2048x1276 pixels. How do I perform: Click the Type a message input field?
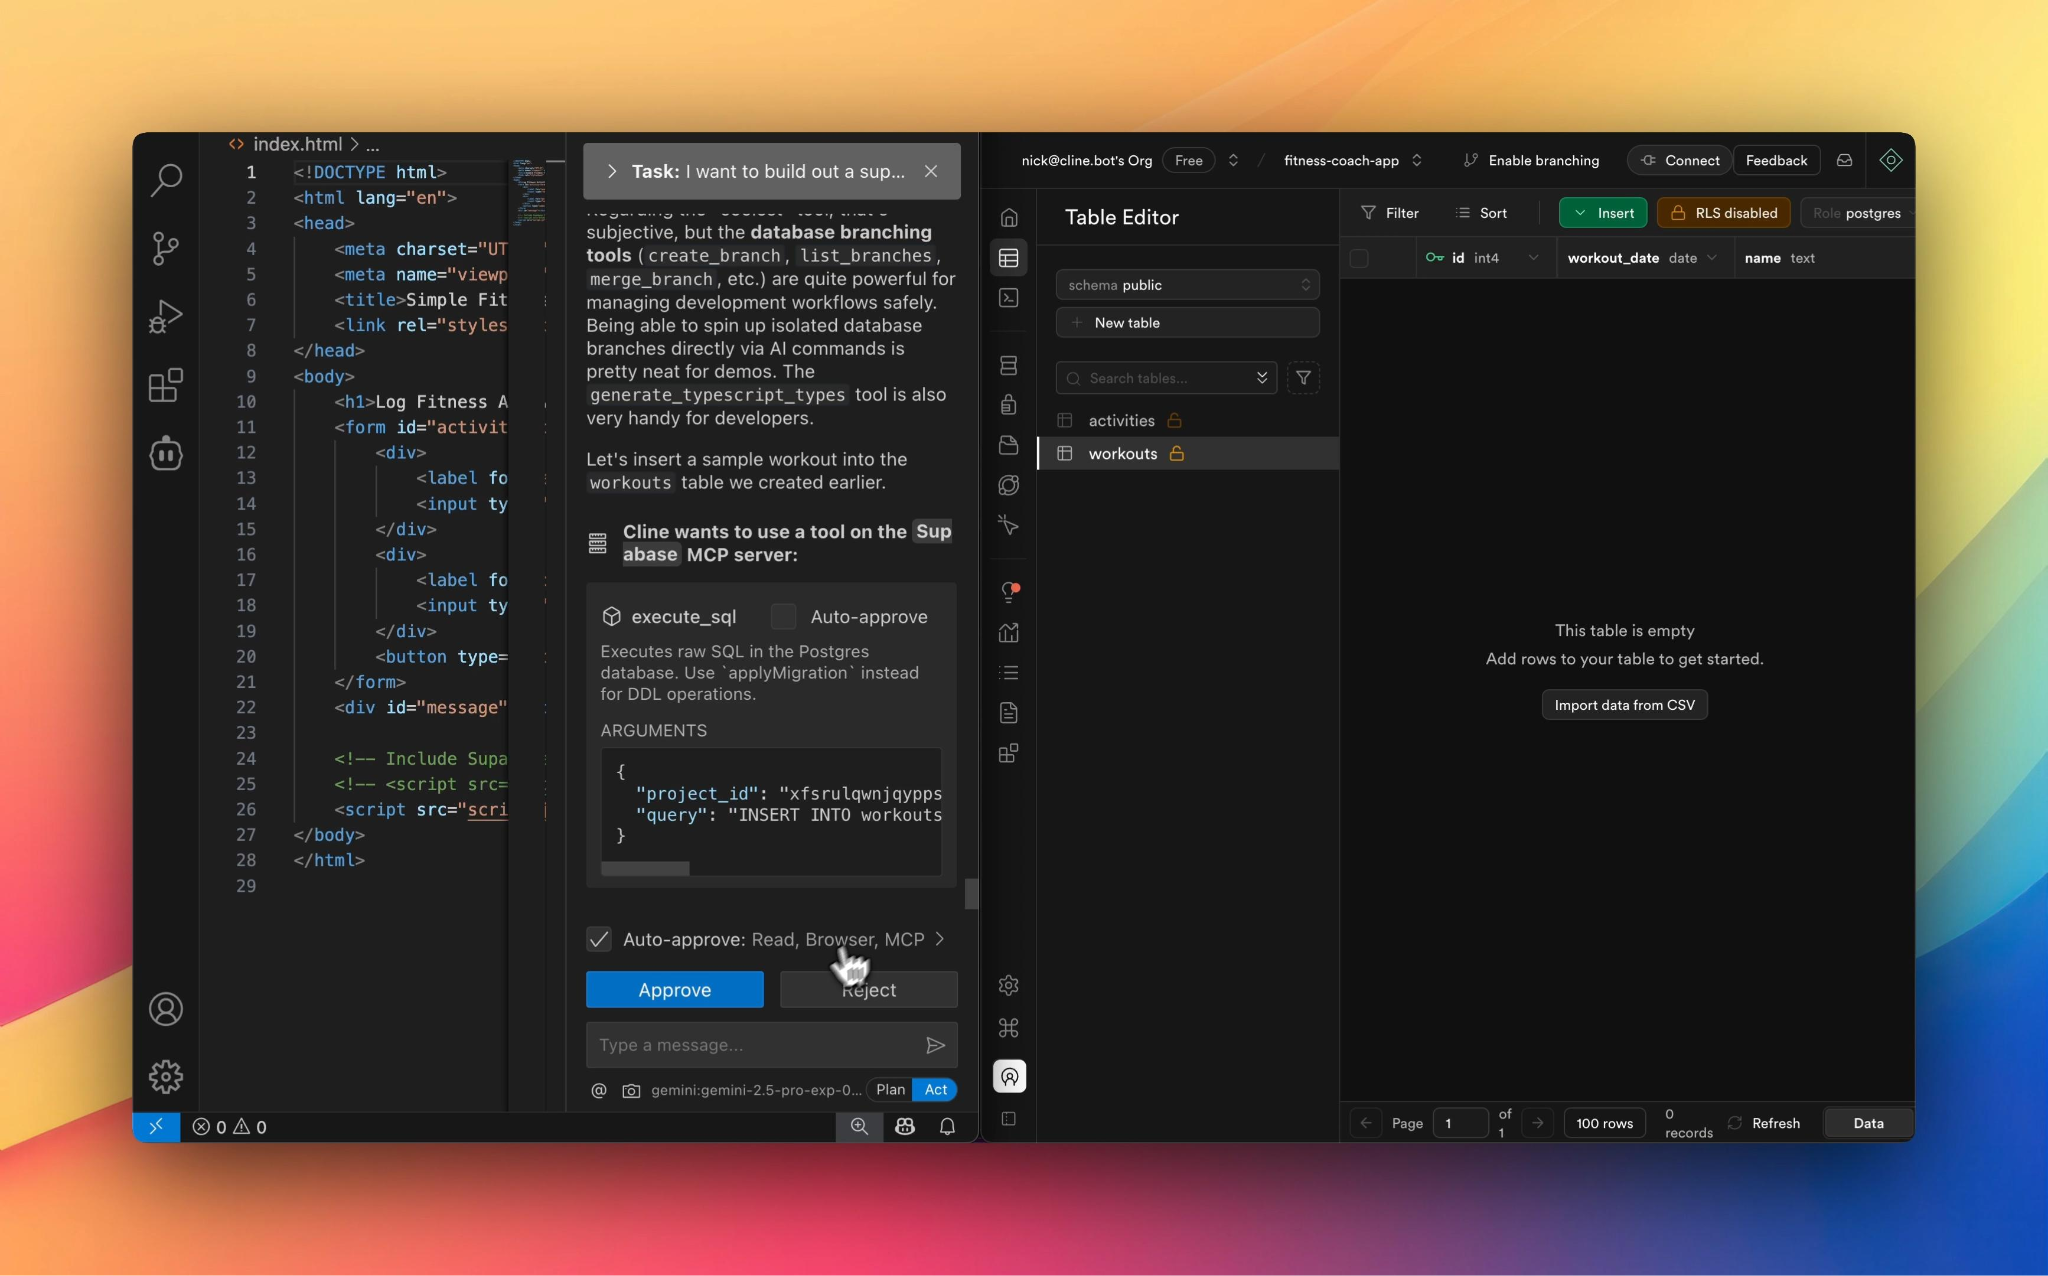pyautogui.click(x=755, y=1045)
